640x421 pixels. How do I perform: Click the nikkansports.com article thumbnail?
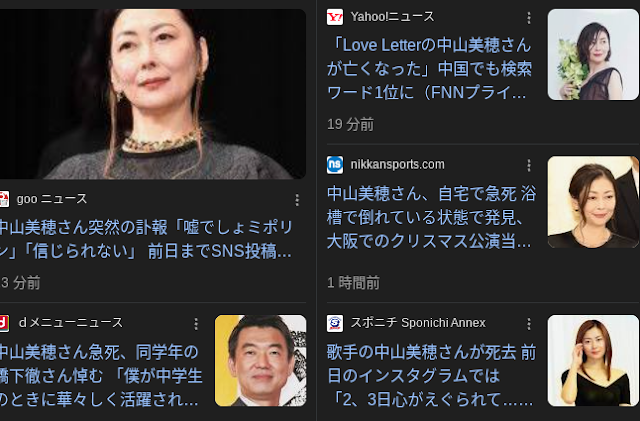593,202
